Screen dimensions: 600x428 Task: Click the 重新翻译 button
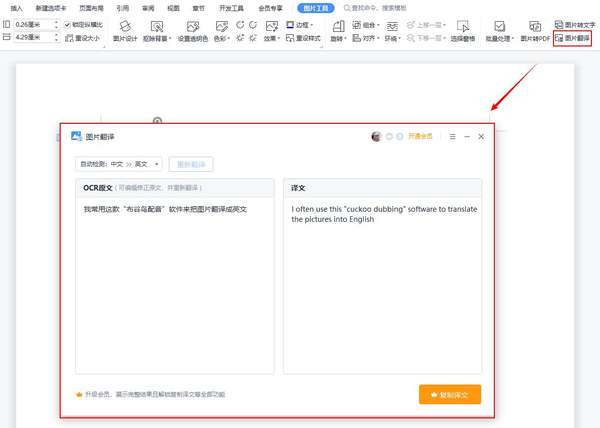click(x=190, y=164)
